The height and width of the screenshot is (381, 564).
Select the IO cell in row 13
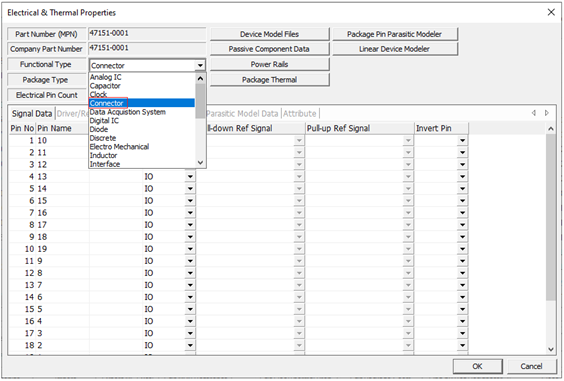164,285
